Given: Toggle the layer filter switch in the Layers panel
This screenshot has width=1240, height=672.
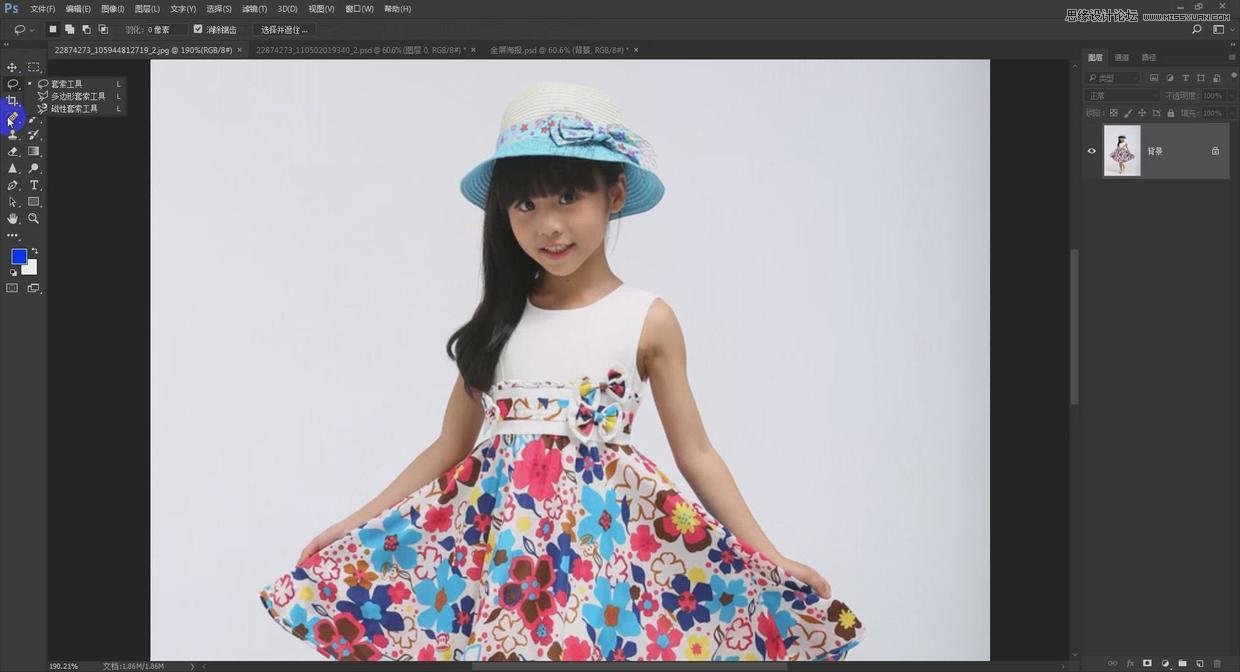Looking at the screenshot, I should coord(1232,76).
